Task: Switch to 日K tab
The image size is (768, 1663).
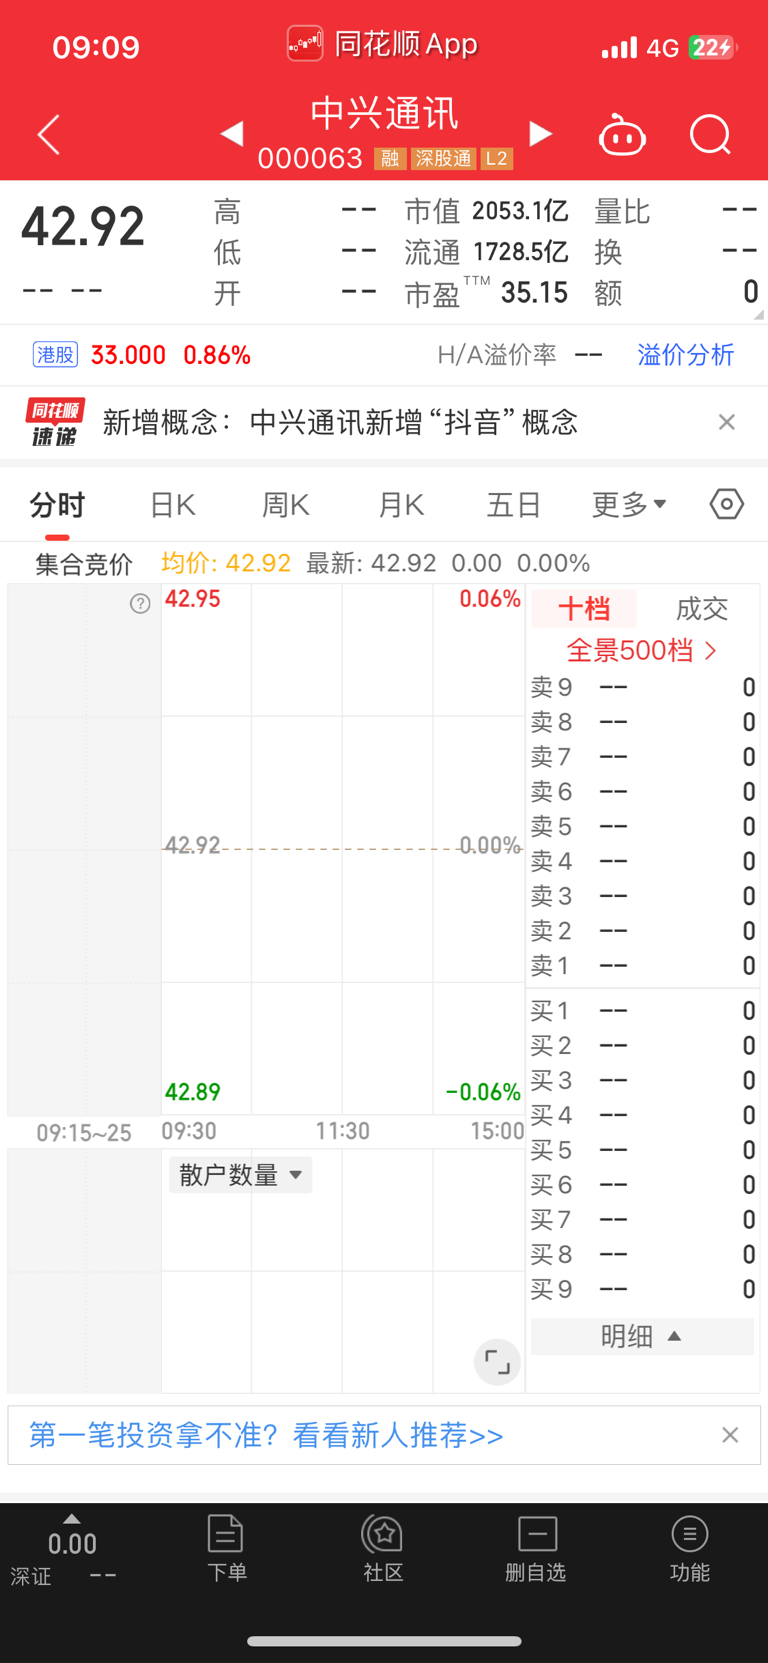Action: [x=172, y=505]
